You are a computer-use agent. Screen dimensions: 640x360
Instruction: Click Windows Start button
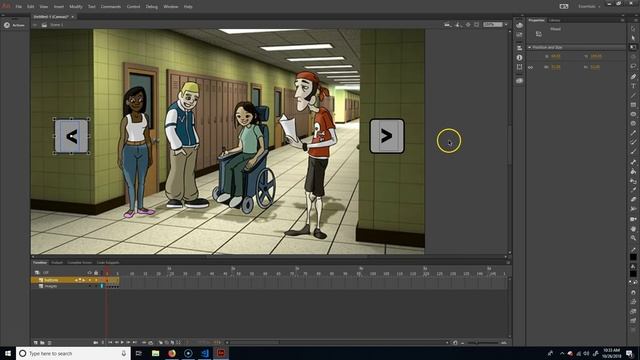pos(8,353)
